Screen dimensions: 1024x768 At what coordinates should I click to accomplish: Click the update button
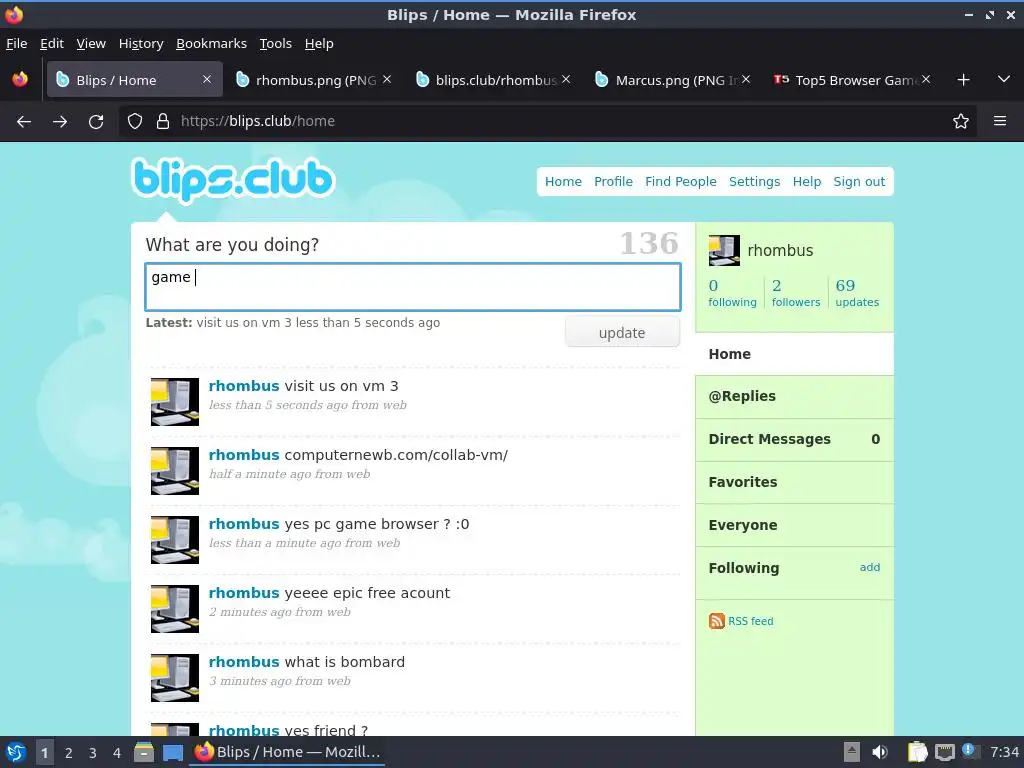[622, 332]
